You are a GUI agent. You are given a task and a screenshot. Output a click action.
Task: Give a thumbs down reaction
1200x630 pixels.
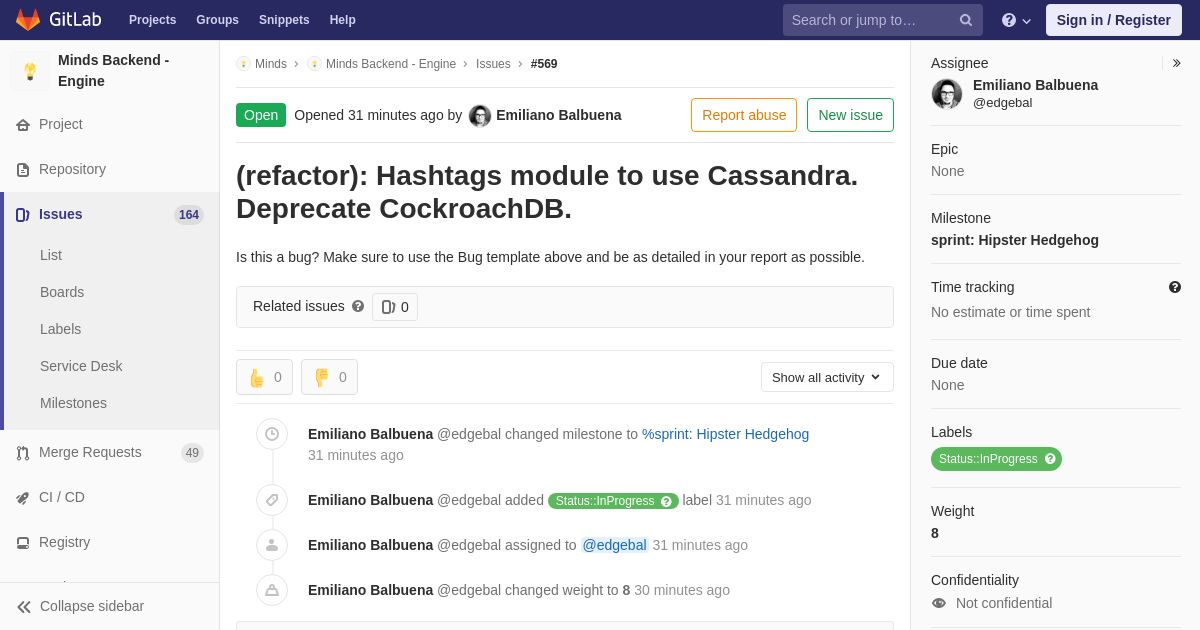click(x=329, y=377)
